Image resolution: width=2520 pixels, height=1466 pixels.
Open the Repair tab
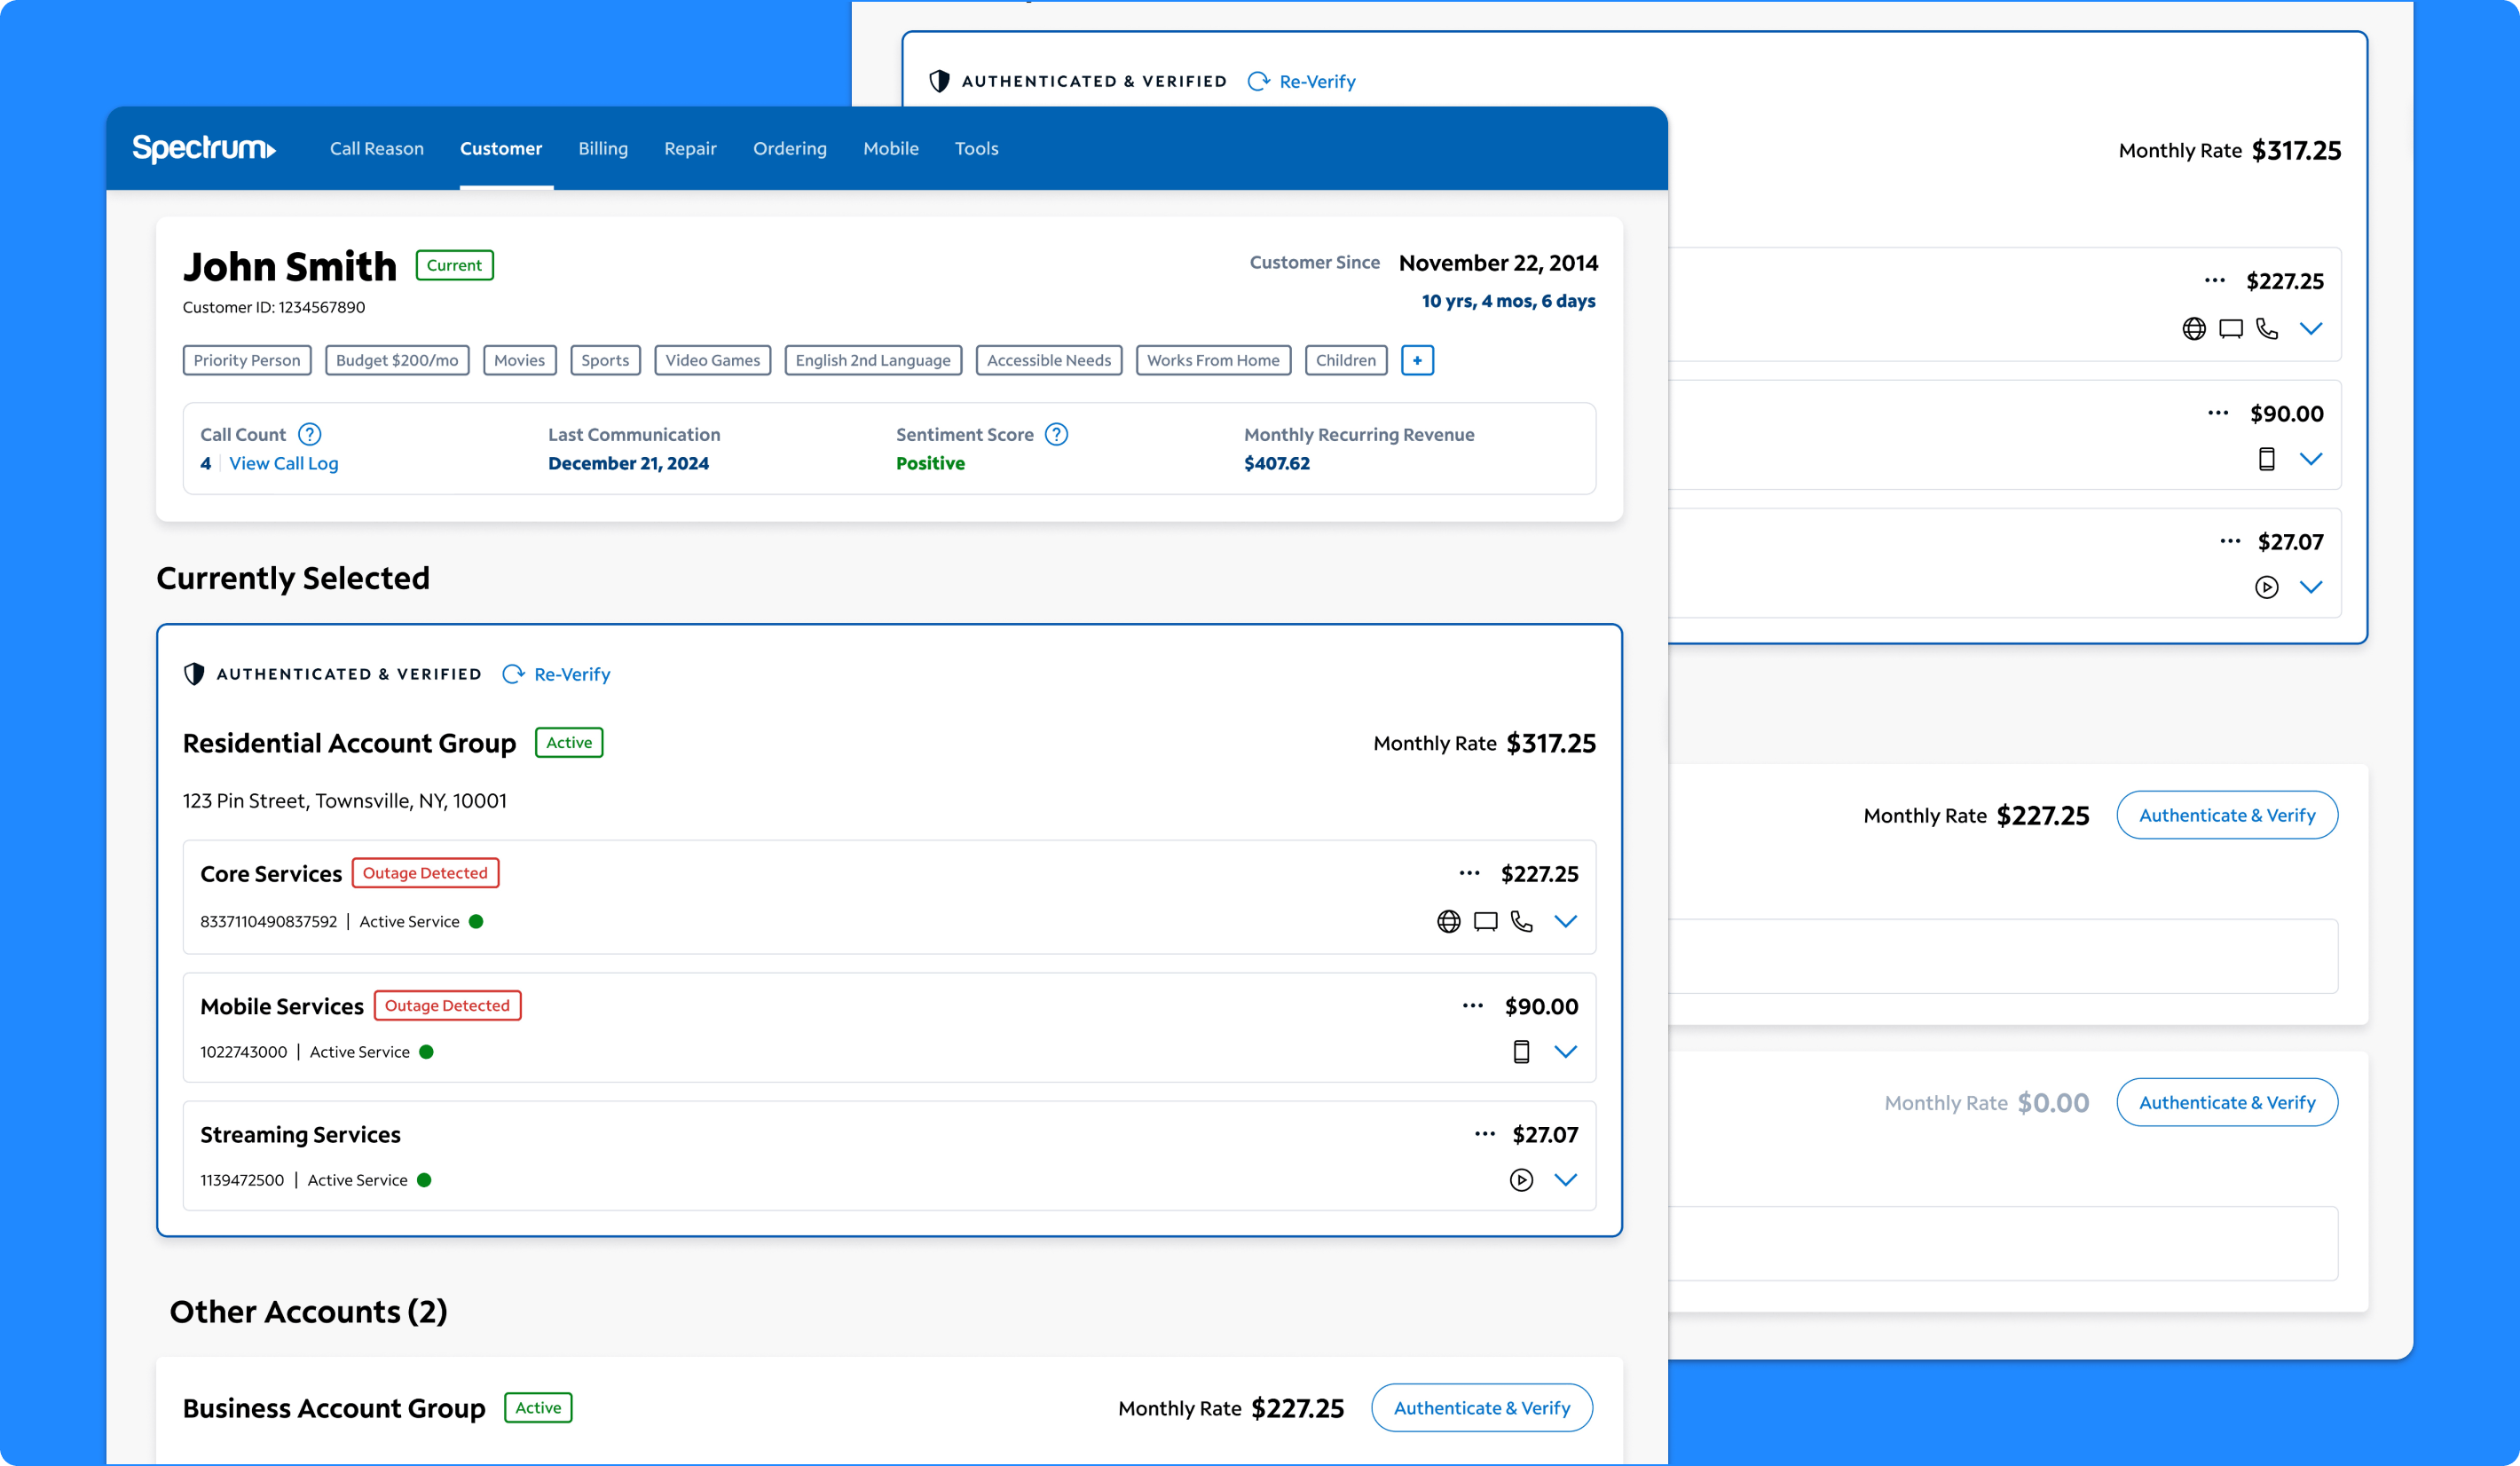click(x=690, y=148)
